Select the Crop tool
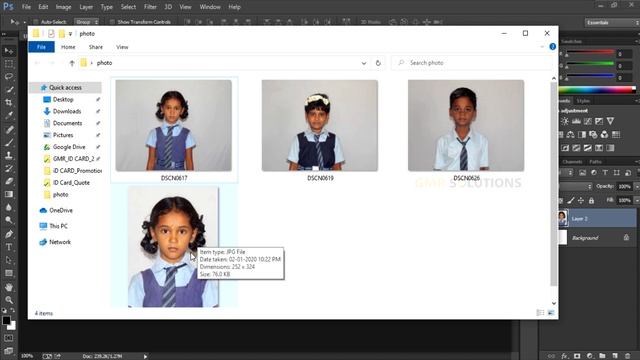 (9, 102)
